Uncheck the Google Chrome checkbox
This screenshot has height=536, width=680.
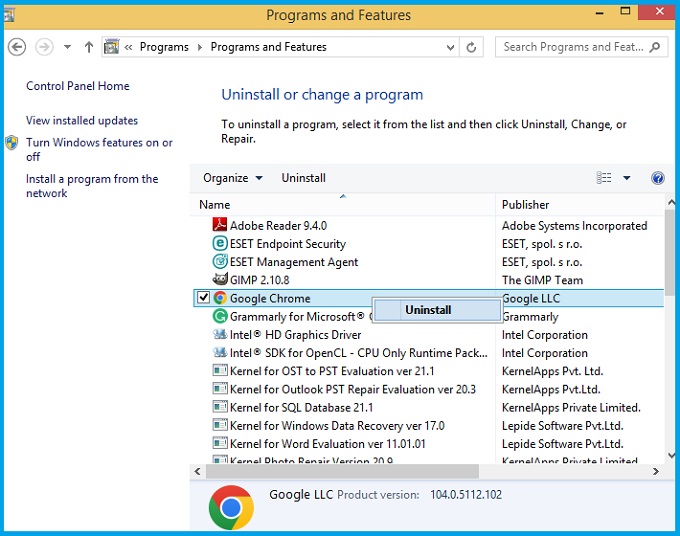pos(203,297)
